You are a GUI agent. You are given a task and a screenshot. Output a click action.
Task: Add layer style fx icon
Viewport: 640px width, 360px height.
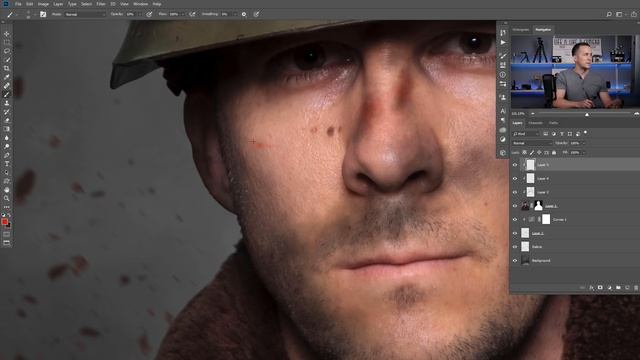[591, 288]
